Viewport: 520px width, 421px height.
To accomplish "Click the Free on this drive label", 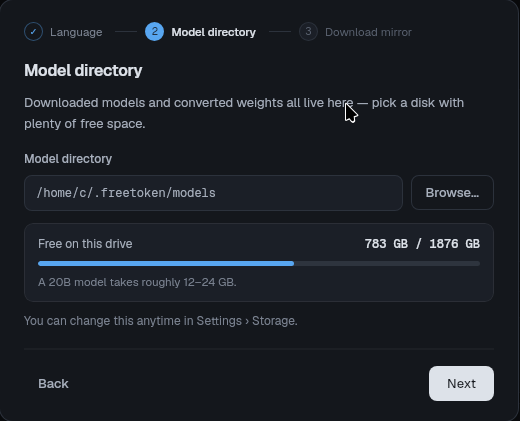I will pos(85,244).
